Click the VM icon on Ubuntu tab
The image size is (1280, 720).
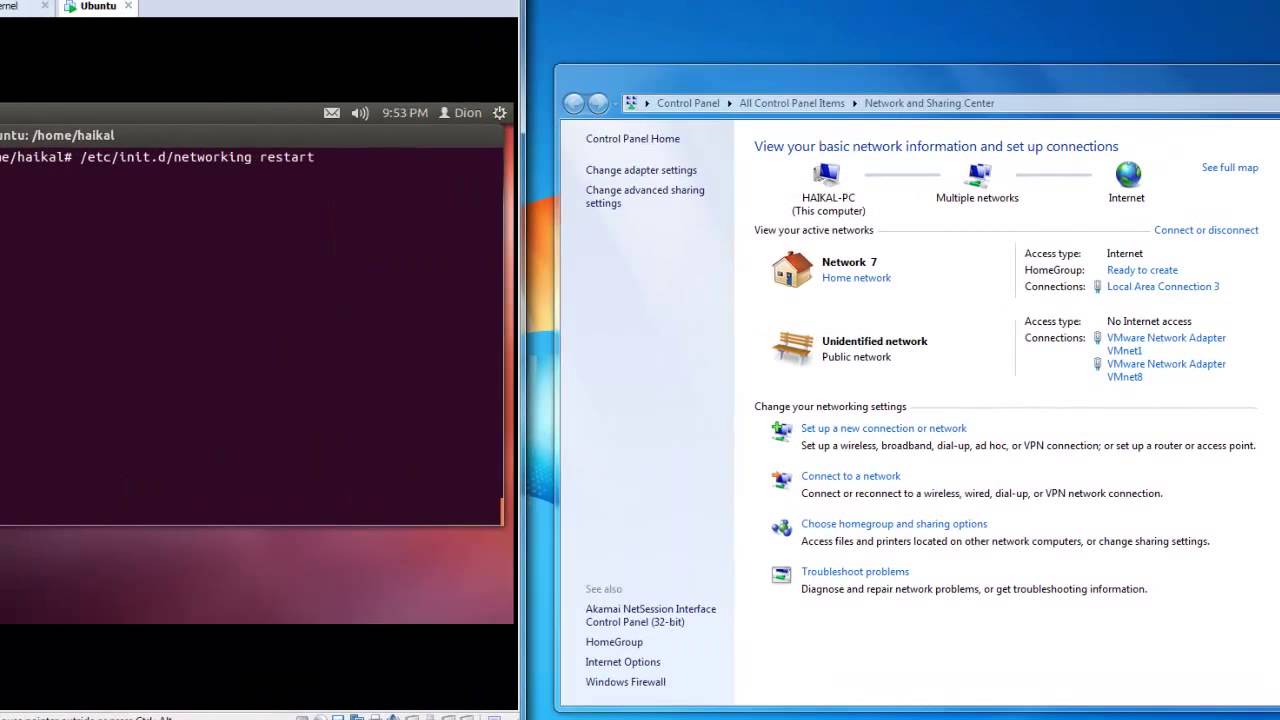pyautogui.click(x=70, y=6)
